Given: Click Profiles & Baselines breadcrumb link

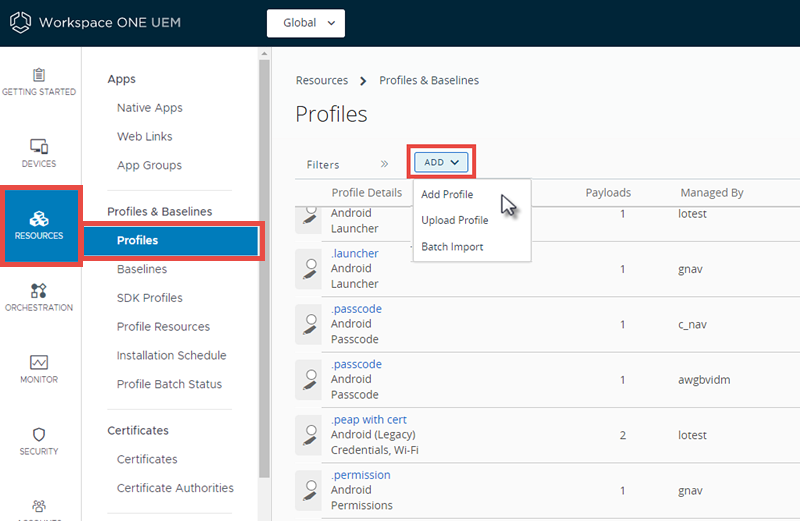Looking at the screenshot, I should click(429, 81).
